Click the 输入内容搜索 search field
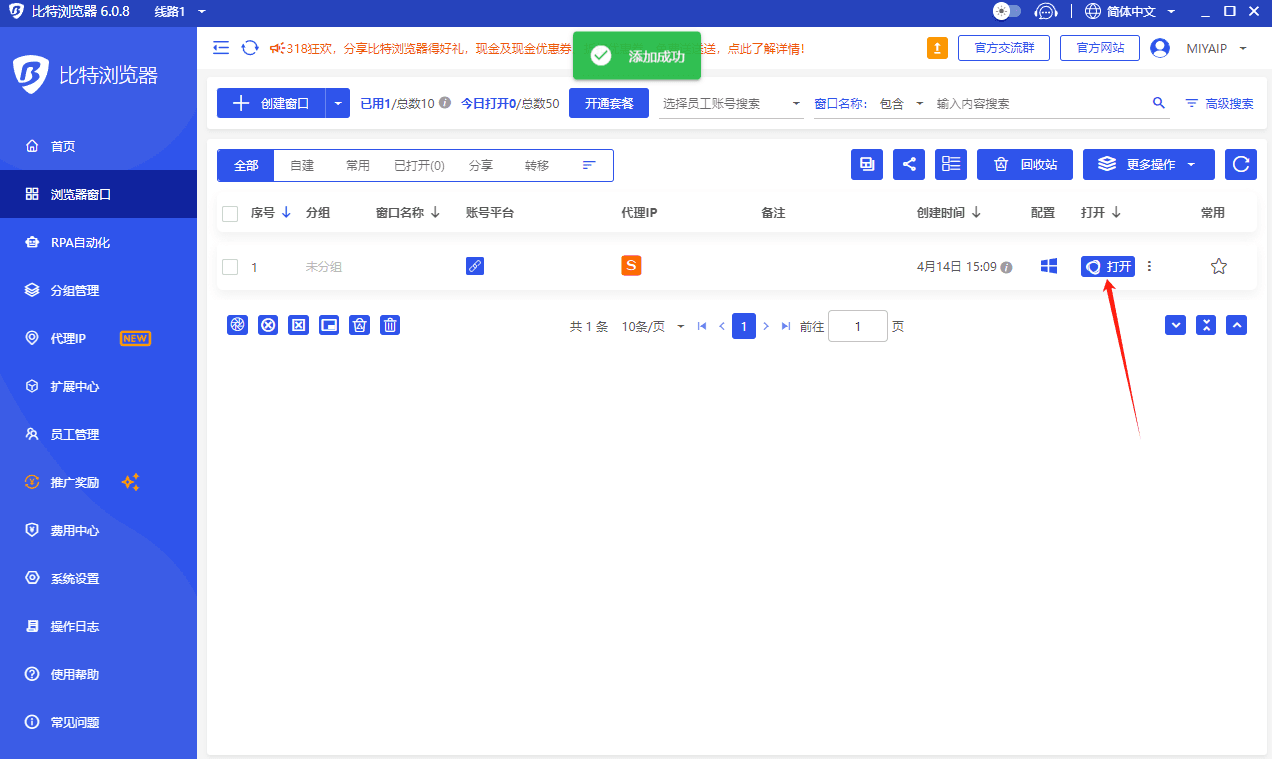1272x759 pixels. point(1040,103)
